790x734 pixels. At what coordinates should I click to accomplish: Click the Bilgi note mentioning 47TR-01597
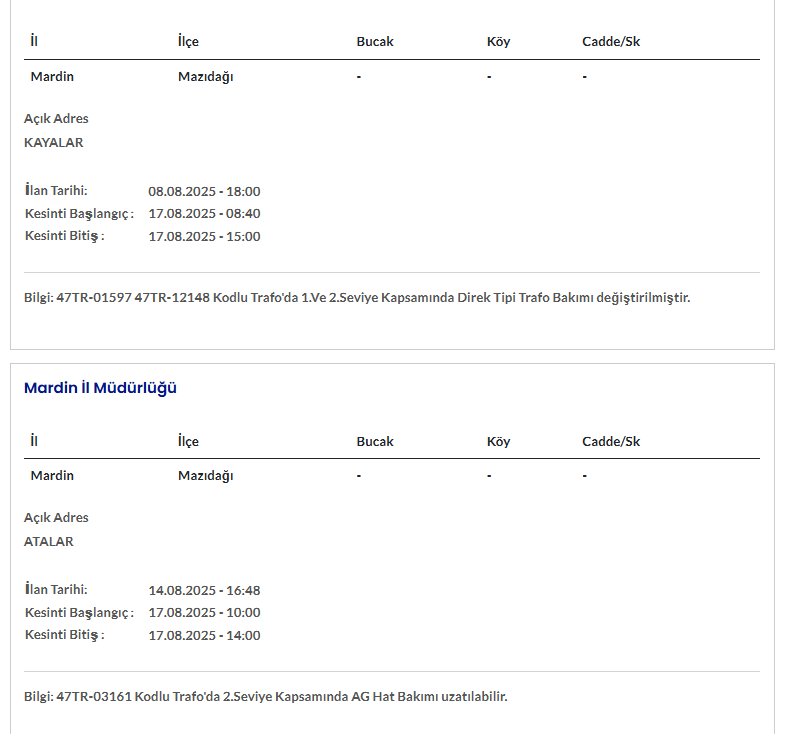click(357, 297)
